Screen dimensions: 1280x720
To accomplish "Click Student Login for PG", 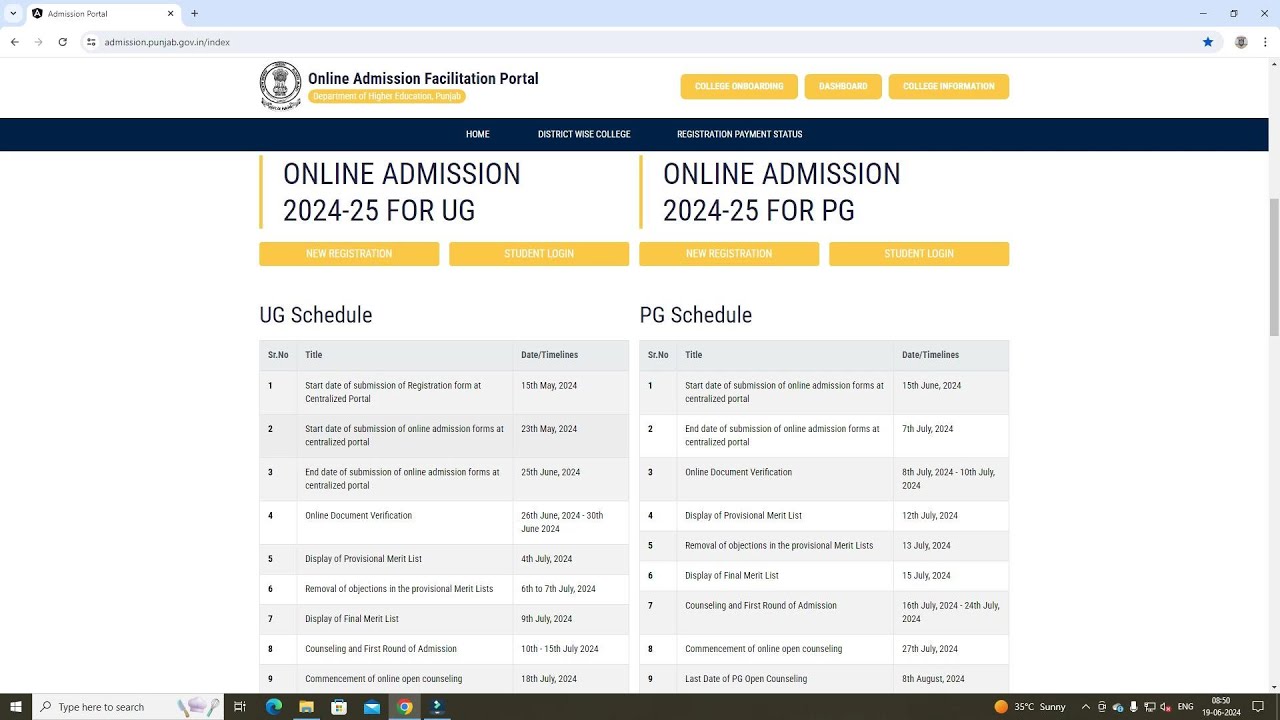I will (919, 254).
